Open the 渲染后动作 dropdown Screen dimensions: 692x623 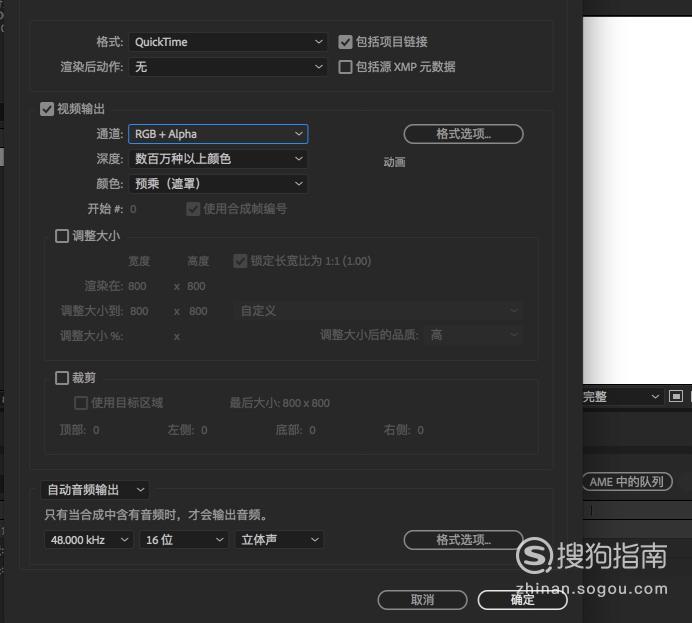[x=228, y=67]
